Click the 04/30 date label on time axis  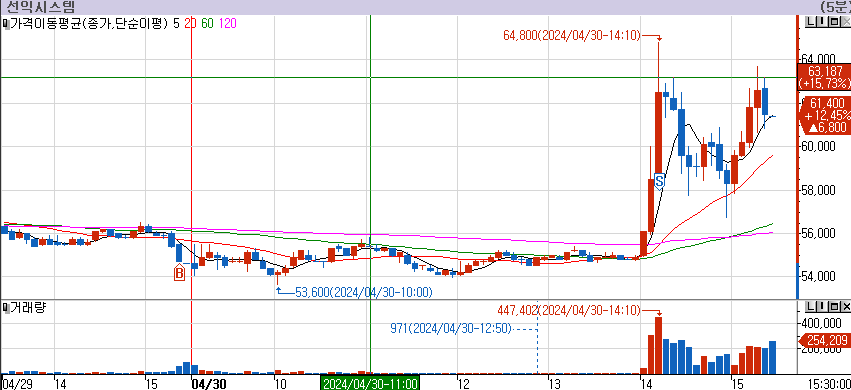click(x=209, y=384)
